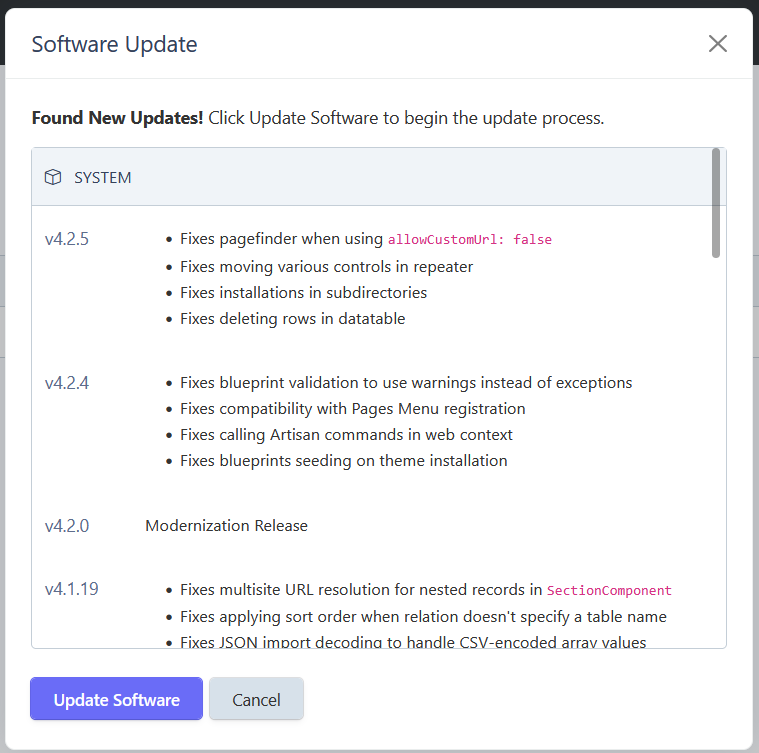Viewport: 759px width, 753px height.
Task: Select the v4.2.5 version label
Action: tap(67, 239)
